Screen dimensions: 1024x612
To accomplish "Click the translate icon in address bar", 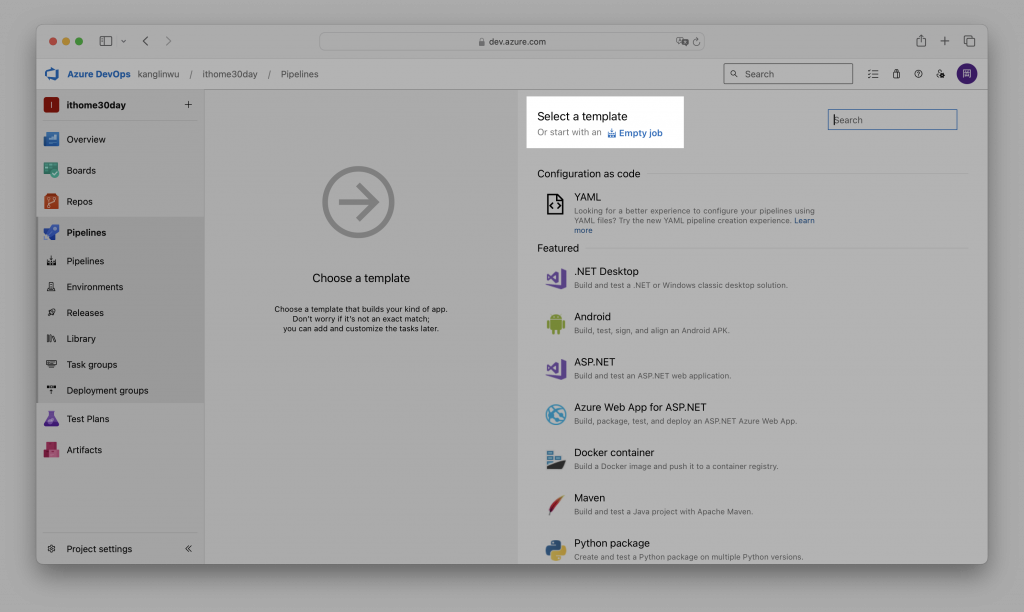I will [682, 41].
